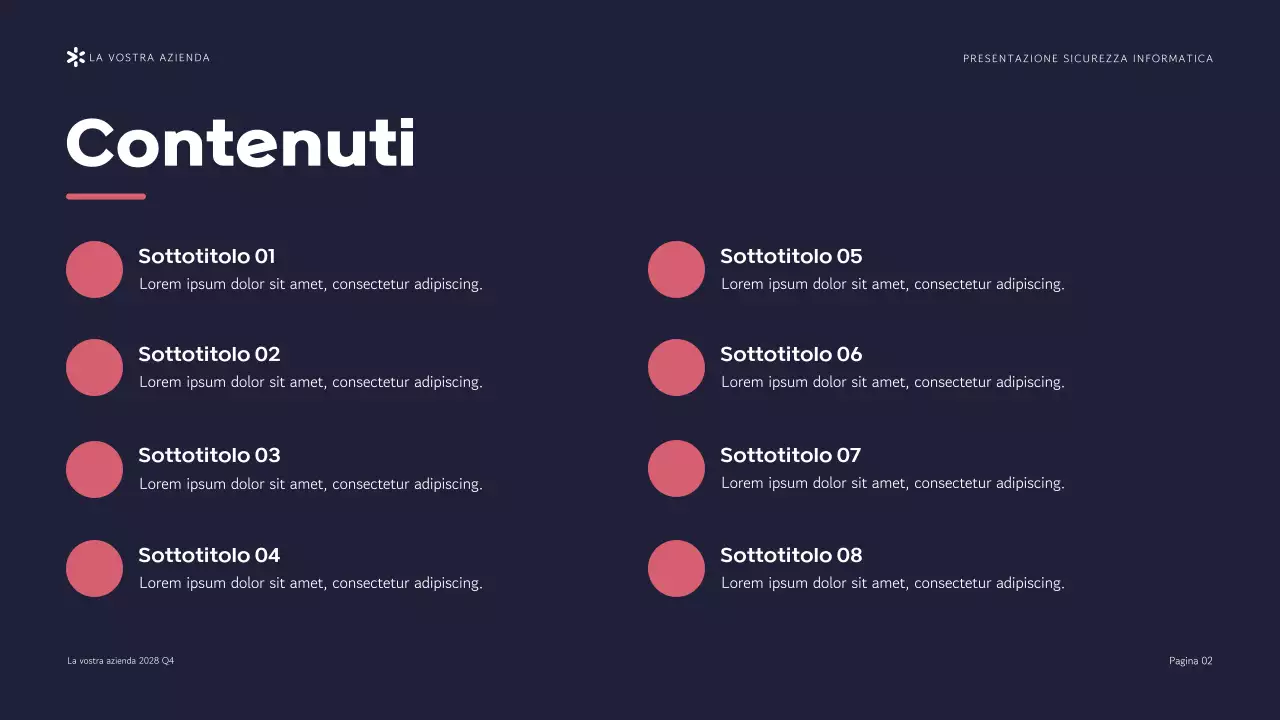Screen dimensions: 1280x720
Task: Select the pink circle next to Sottotitolo 02
Action: point(94,367)
